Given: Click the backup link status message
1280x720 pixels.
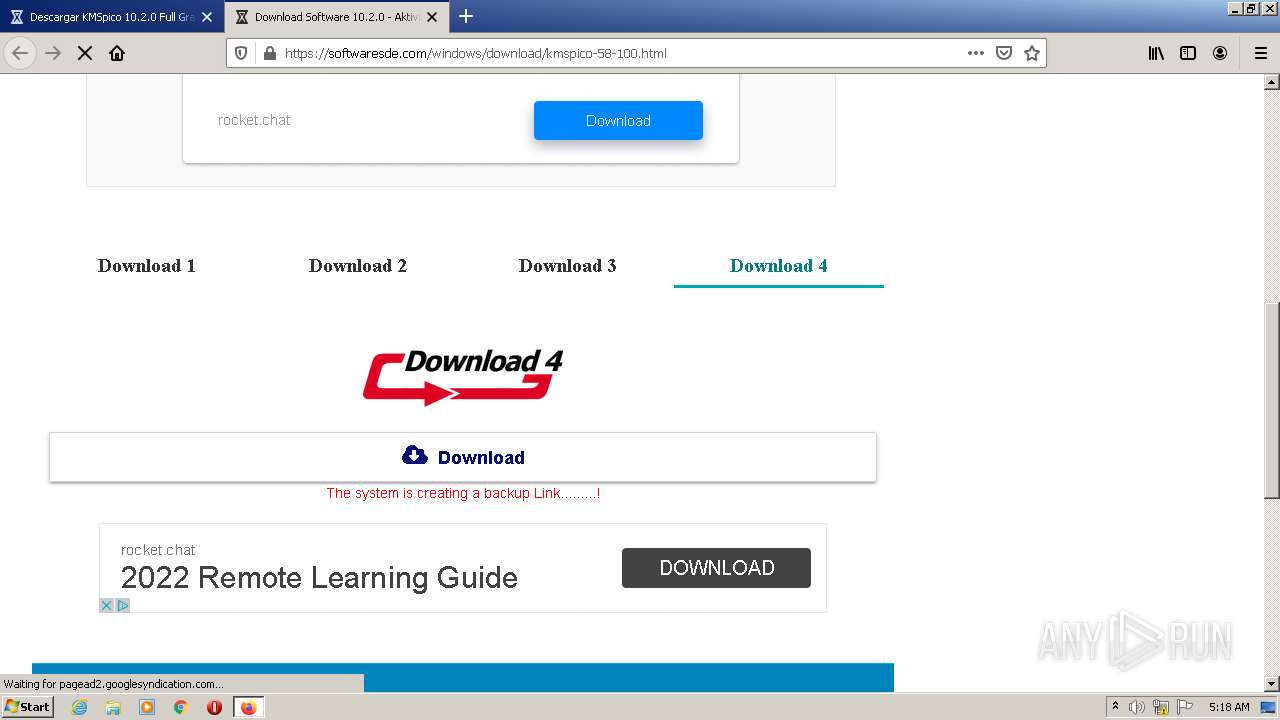Looking at the screenshot, I should 463,493.
